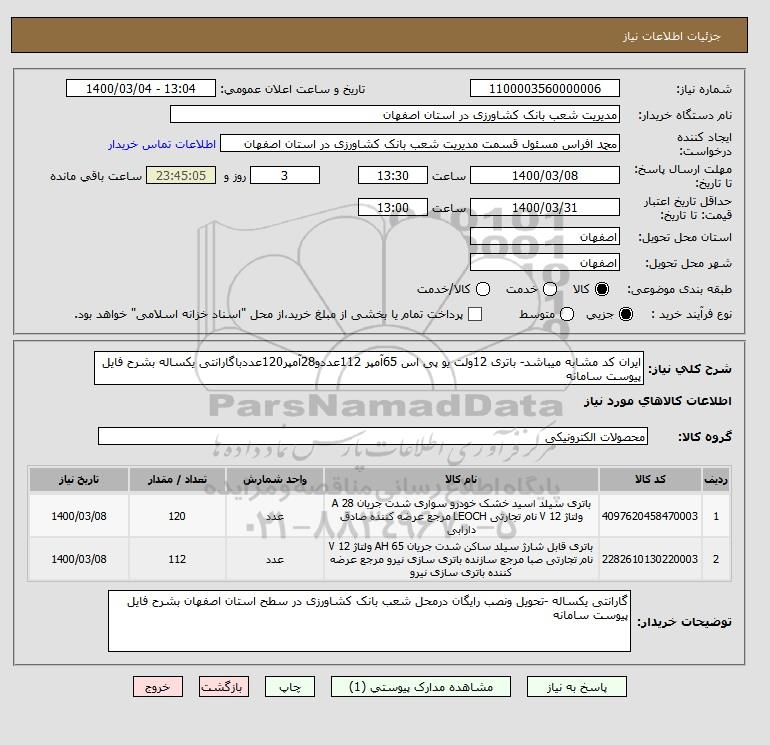Click the جزئیات اطلاعات نیاز header title
Image resolution: width=770 pixels, height=745 pixels.
click(671, 36)
